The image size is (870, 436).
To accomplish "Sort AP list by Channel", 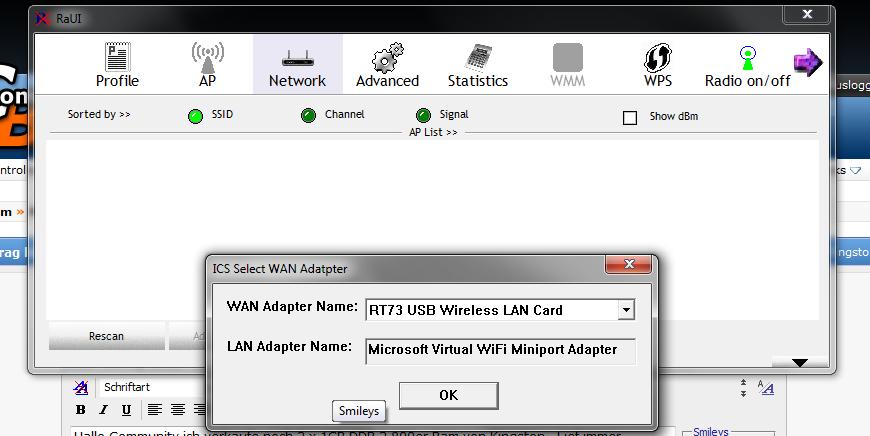I will [308, 115].
